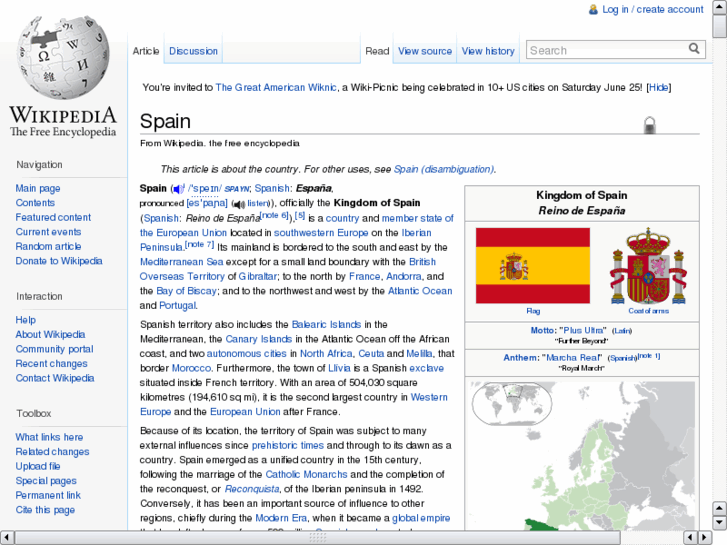The height and width of the screenshot is (545, 727).
Task: Open the global empire link
Action: (x=421, y=518)
